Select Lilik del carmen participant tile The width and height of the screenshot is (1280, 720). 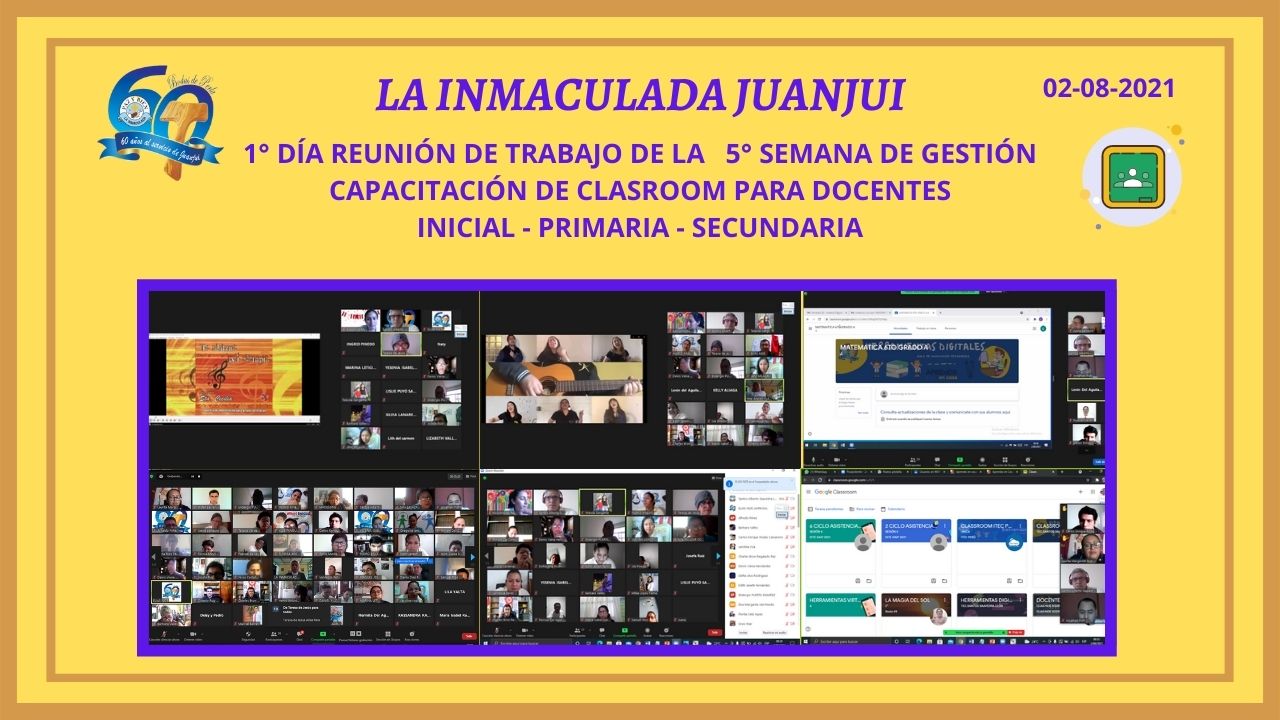(x=400, y=439)
